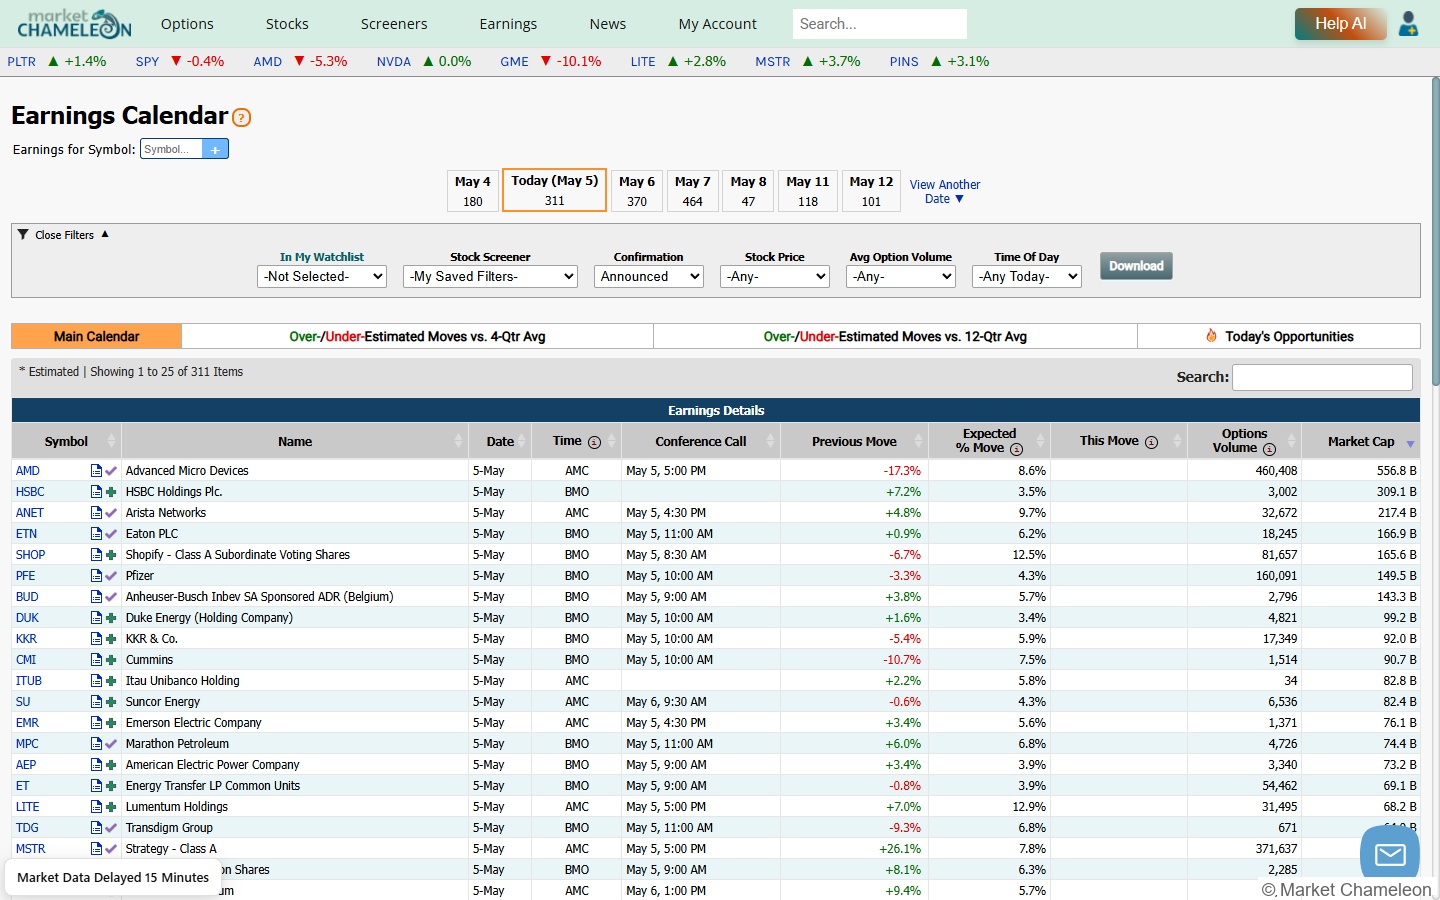Image resolution: width=1440 pixels, height=900 pixels.
Task: Open the Stock Price dropdown
Action: point(775,276)
